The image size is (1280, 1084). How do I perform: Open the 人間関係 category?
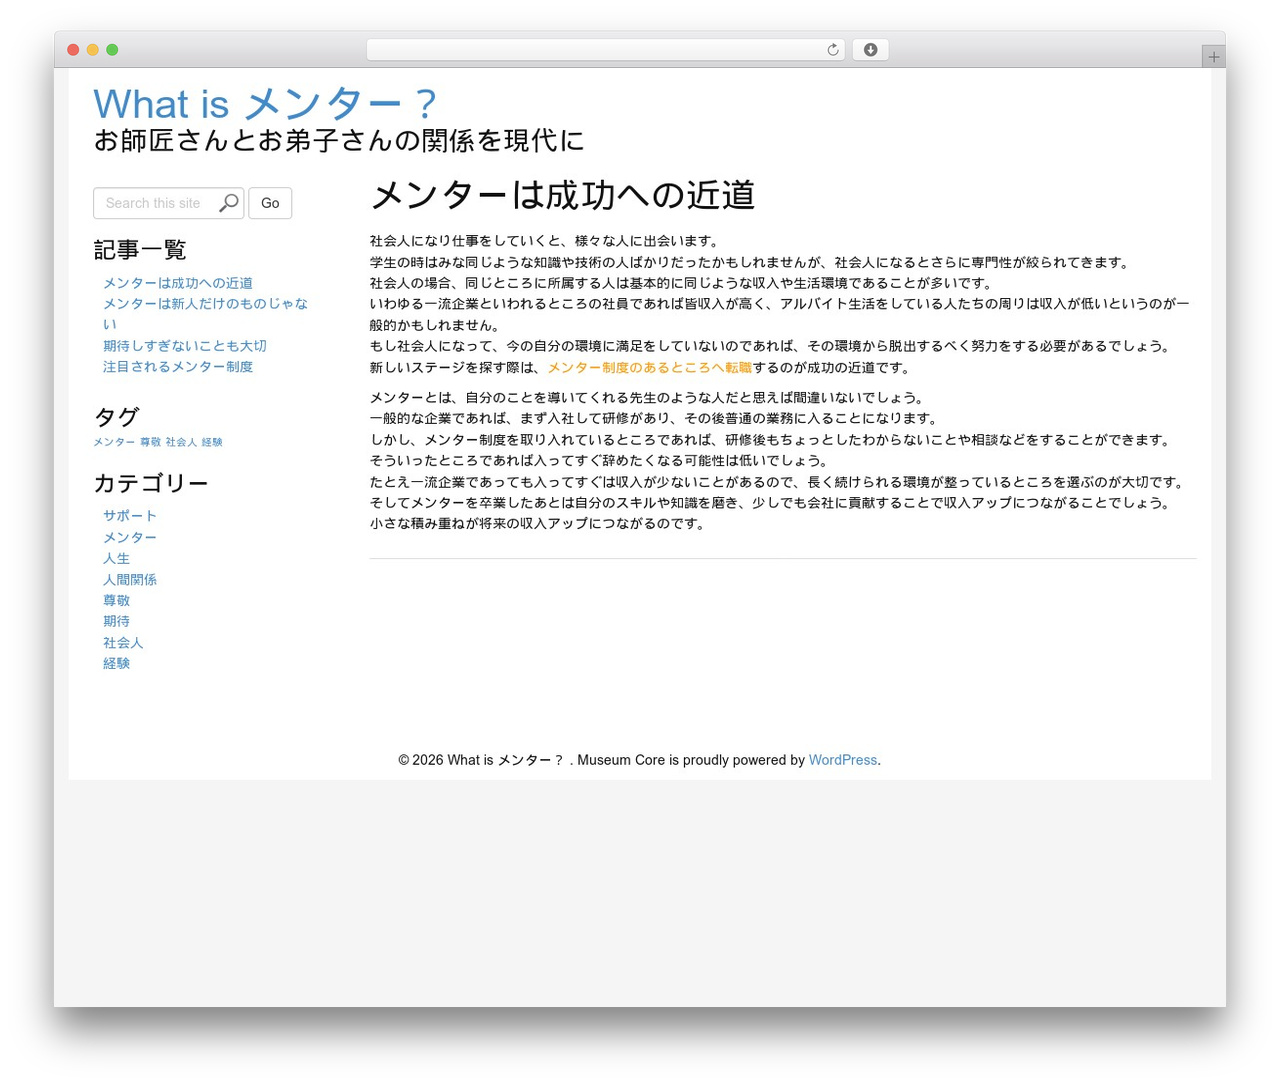pyautogui.click(x=130, y=580)
